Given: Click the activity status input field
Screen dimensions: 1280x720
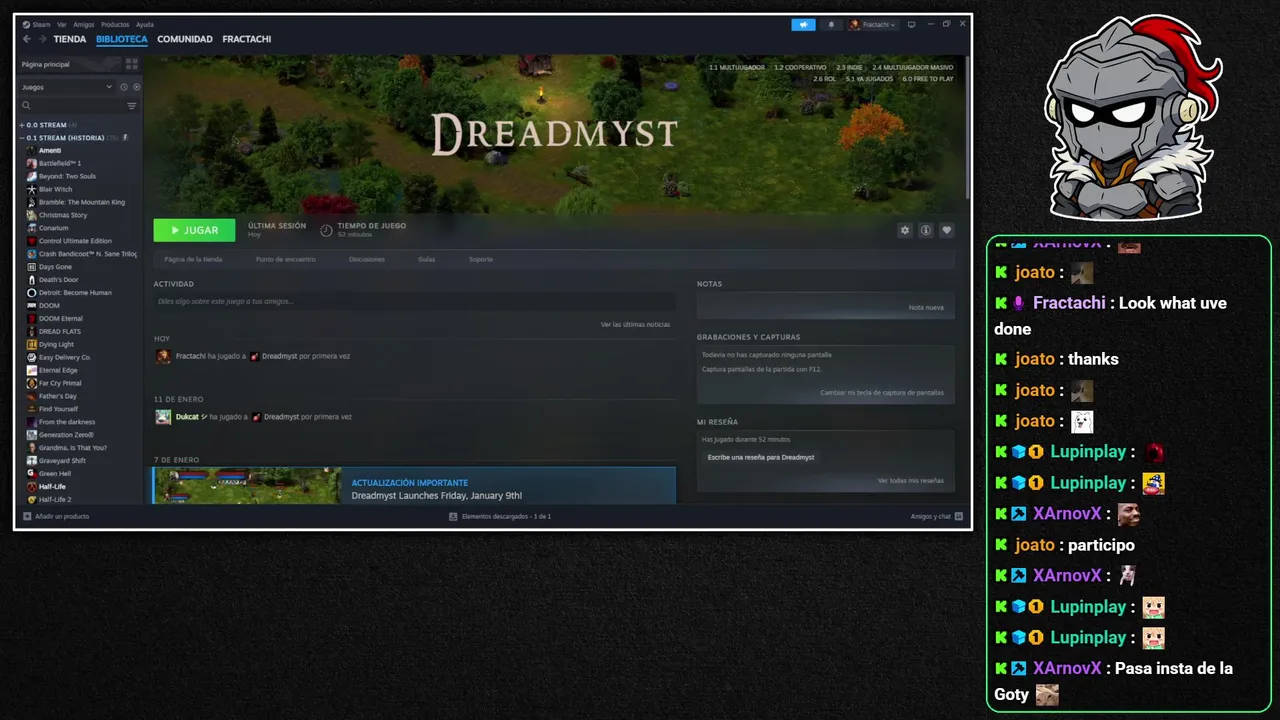Looking at the screenshot, I should point(414,301).
